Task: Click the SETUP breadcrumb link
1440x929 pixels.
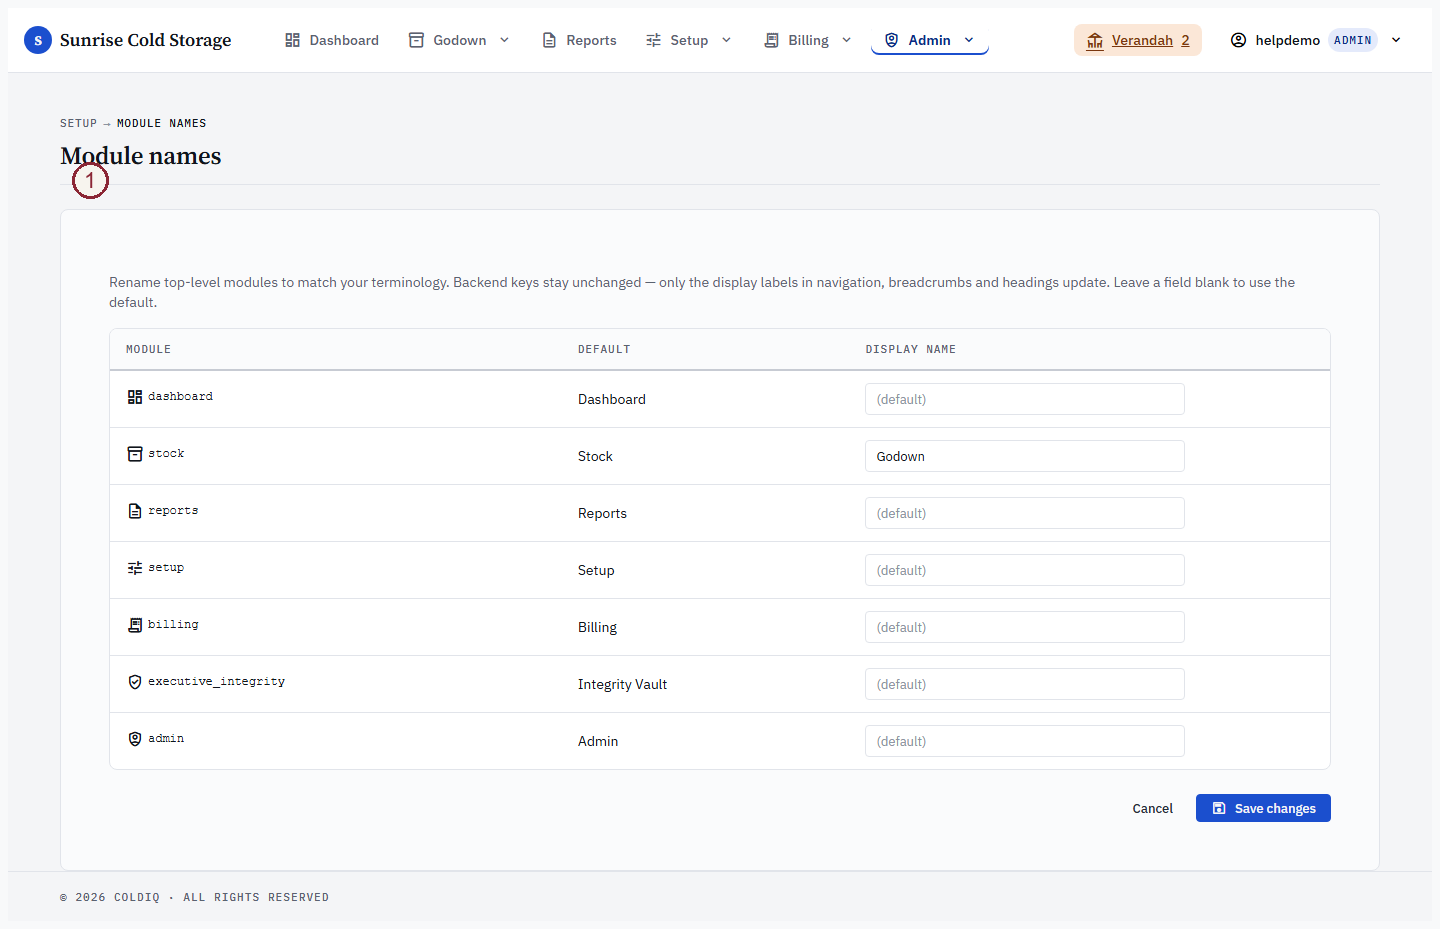Action: click(x=78, y=123)
